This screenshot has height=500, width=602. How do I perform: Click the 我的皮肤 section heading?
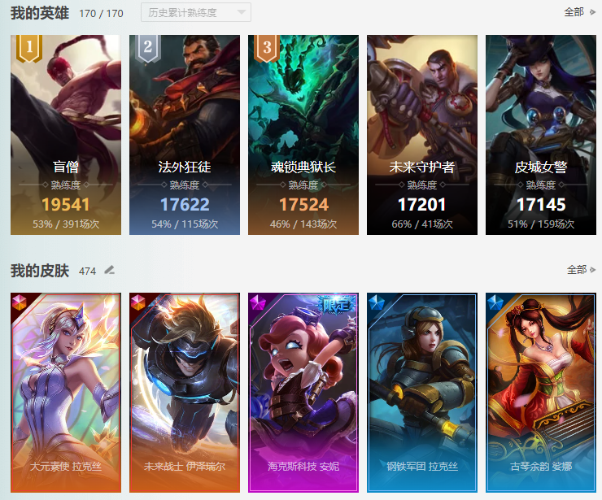tap(40, 270)
